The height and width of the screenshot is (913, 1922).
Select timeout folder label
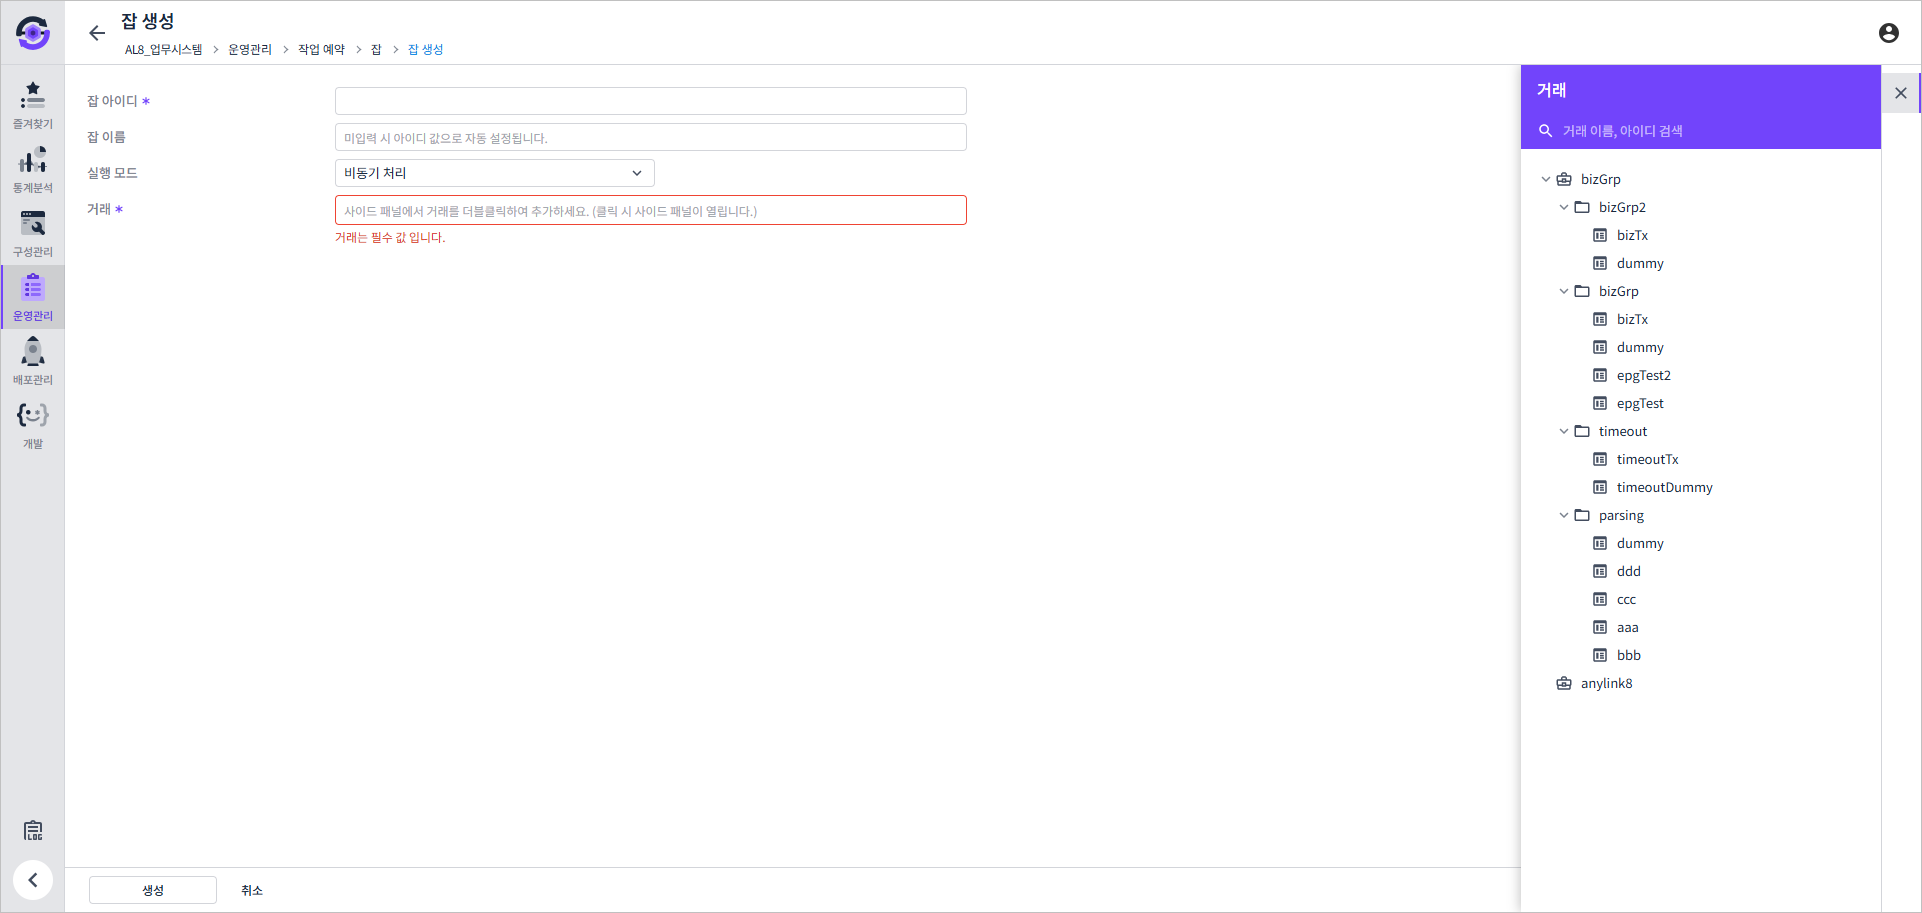coord(1622,431)
